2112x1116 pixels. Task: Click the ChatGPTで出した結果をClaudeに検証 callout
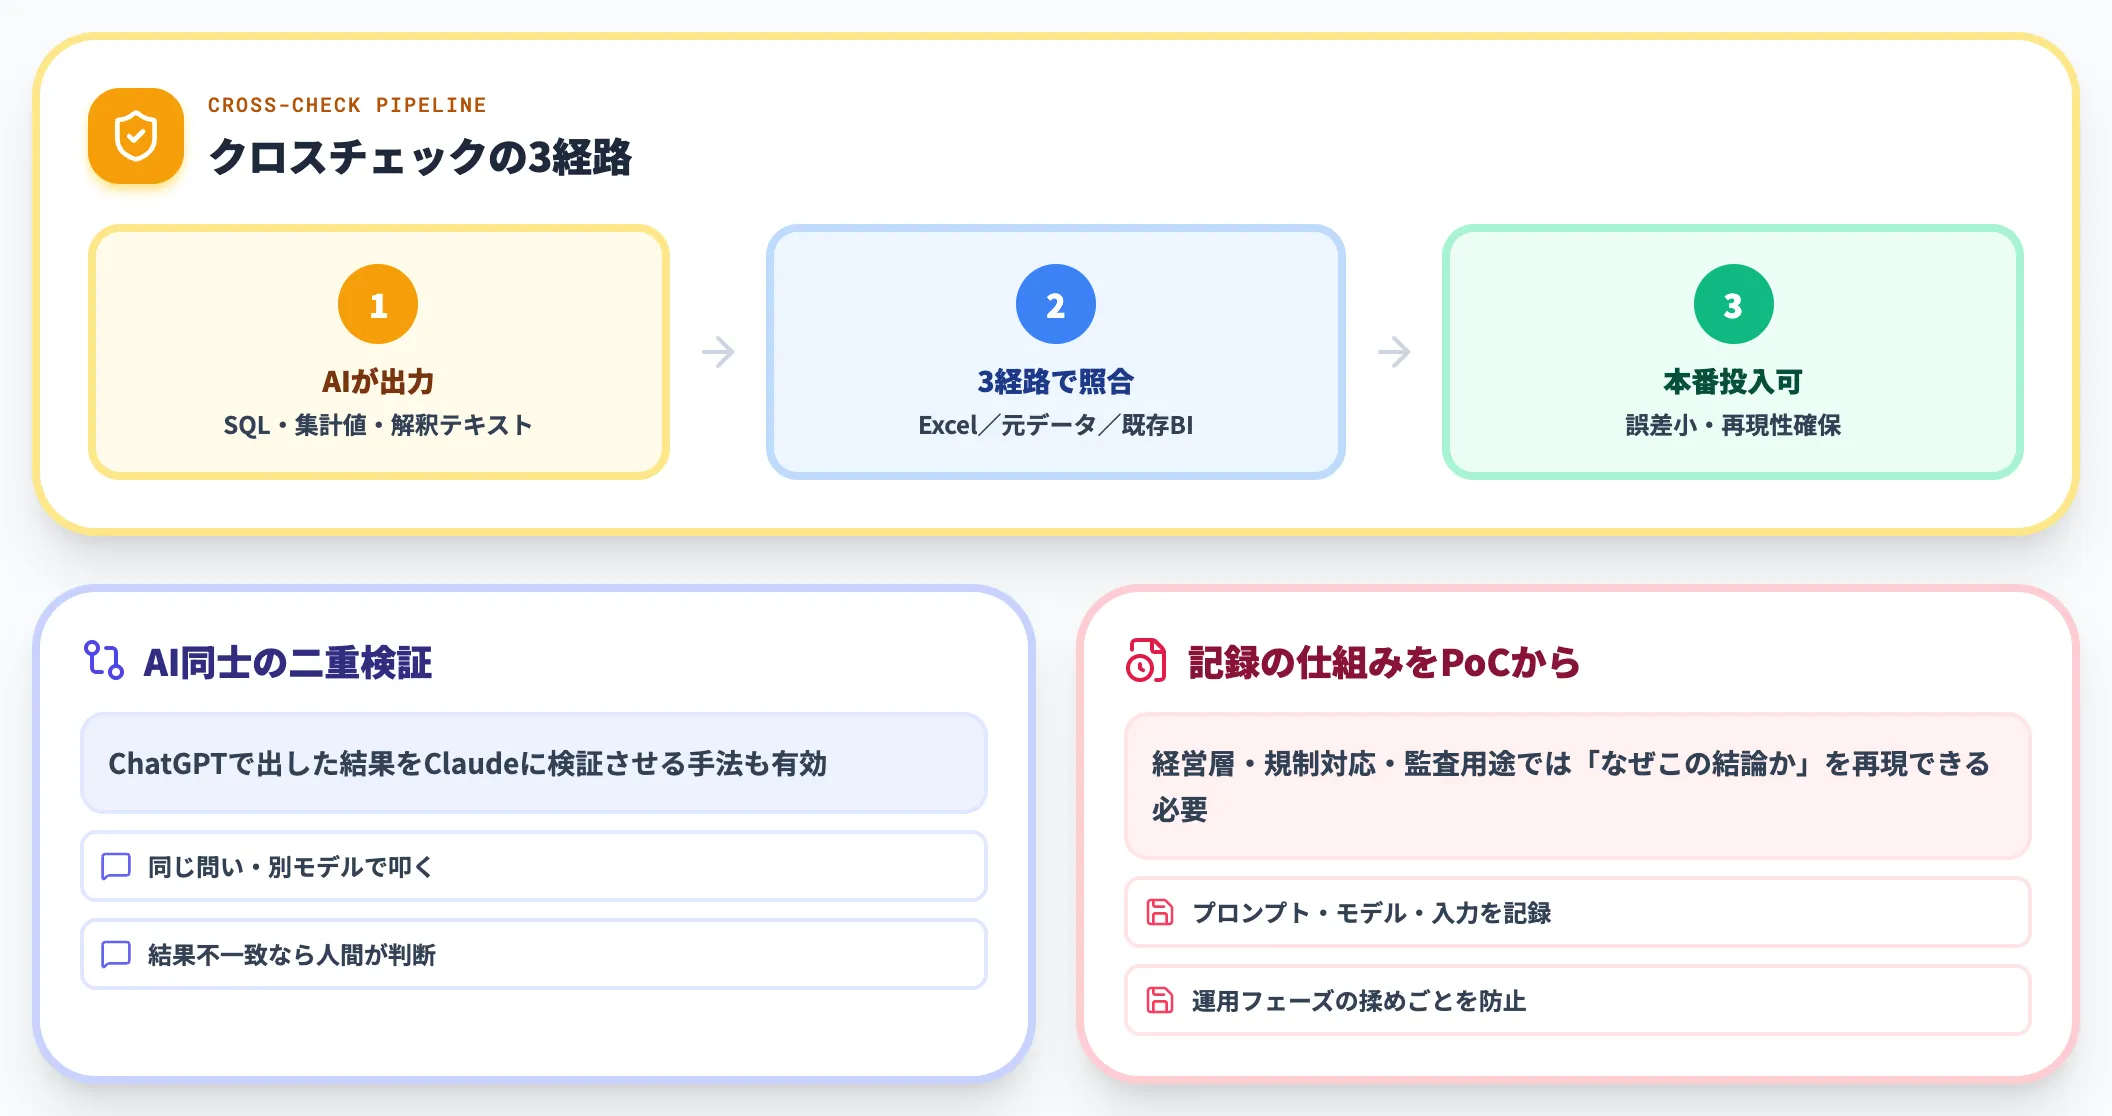[x=534, y=763]
